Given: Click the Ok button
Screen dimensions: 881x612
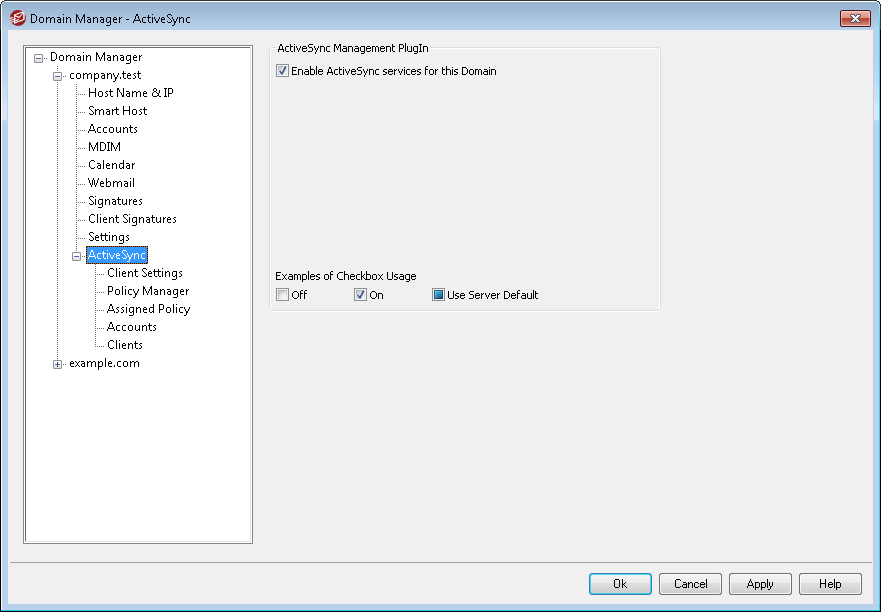Looking at the screenshot, I should click(620, 584).
